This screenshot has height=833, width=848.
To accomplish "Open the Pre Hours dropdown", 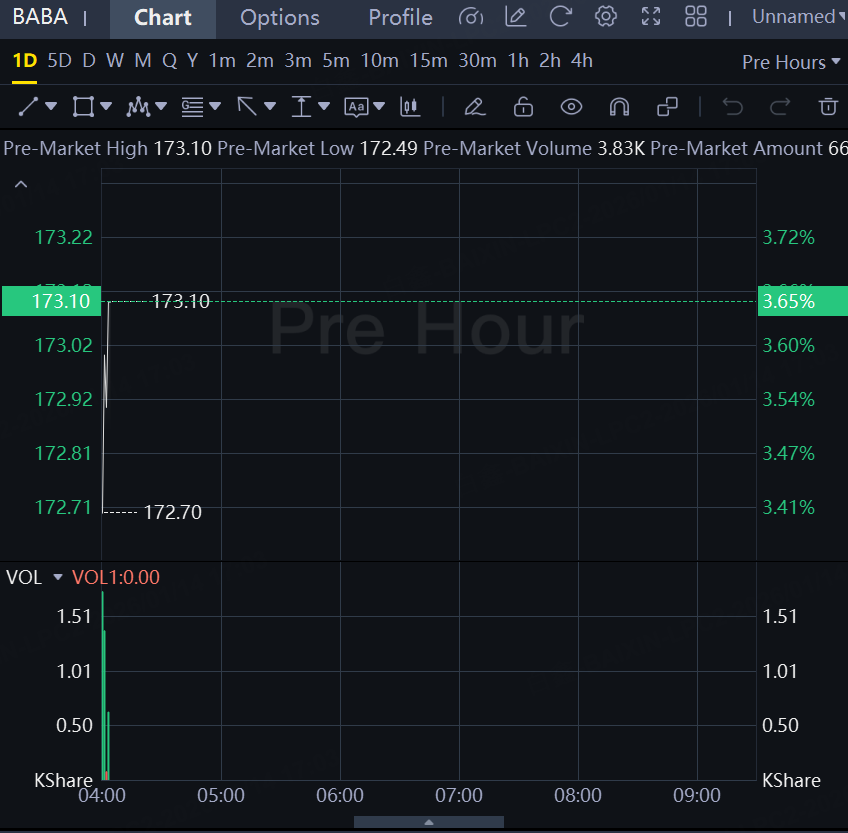I will pyautogui.click(x=790, y=62).
